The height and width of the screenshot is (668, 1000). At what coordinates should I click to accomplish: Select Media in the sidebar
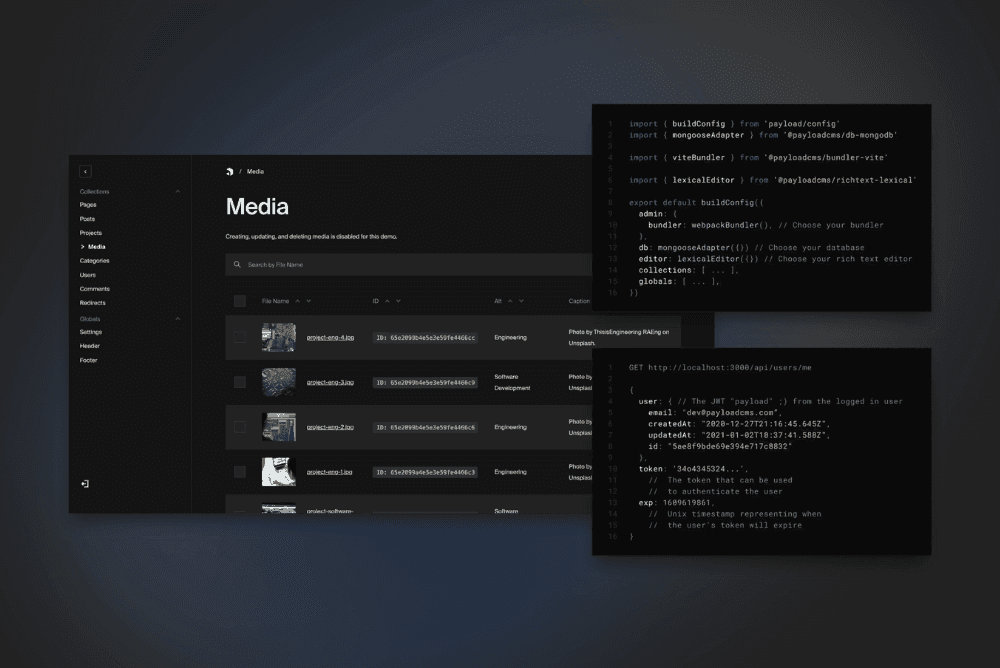[96, 247]
